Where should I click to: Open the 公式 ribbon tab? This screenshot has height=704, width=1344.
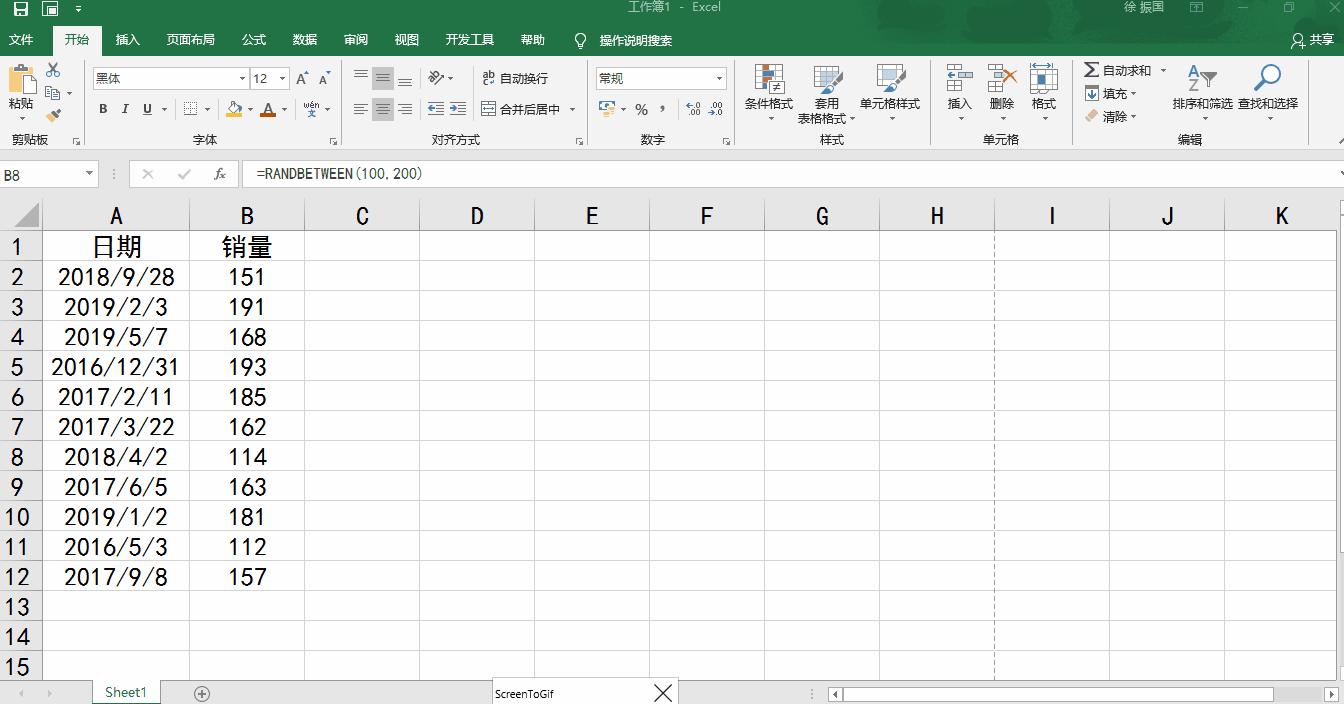coord(254,40)
